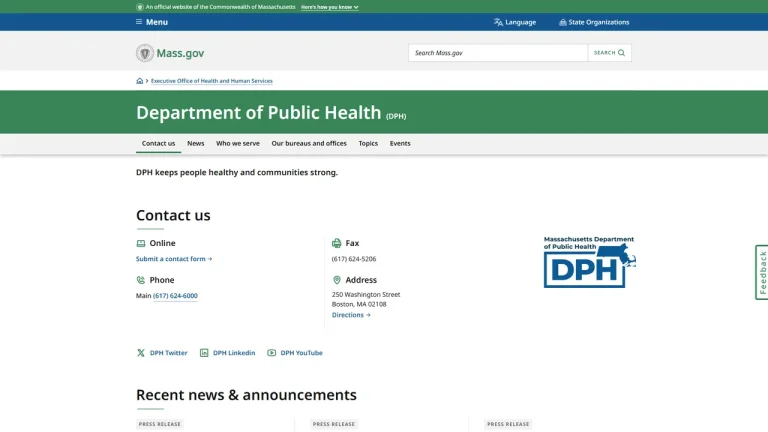Open DPH Twitter link
Viewport: 768px width, 432px height.
coord(168,353)
